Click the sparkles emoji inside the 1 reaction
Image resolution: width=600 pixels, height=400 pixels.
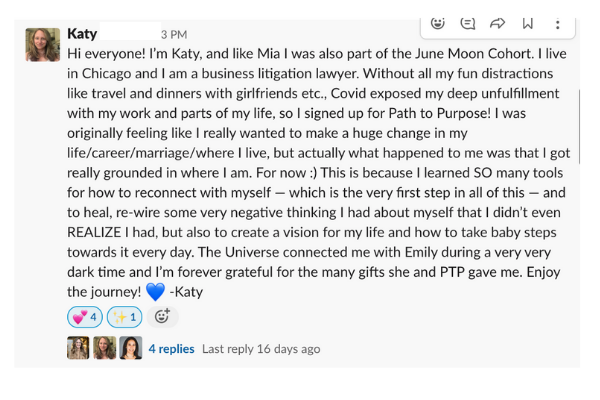(x=118, y=317)
